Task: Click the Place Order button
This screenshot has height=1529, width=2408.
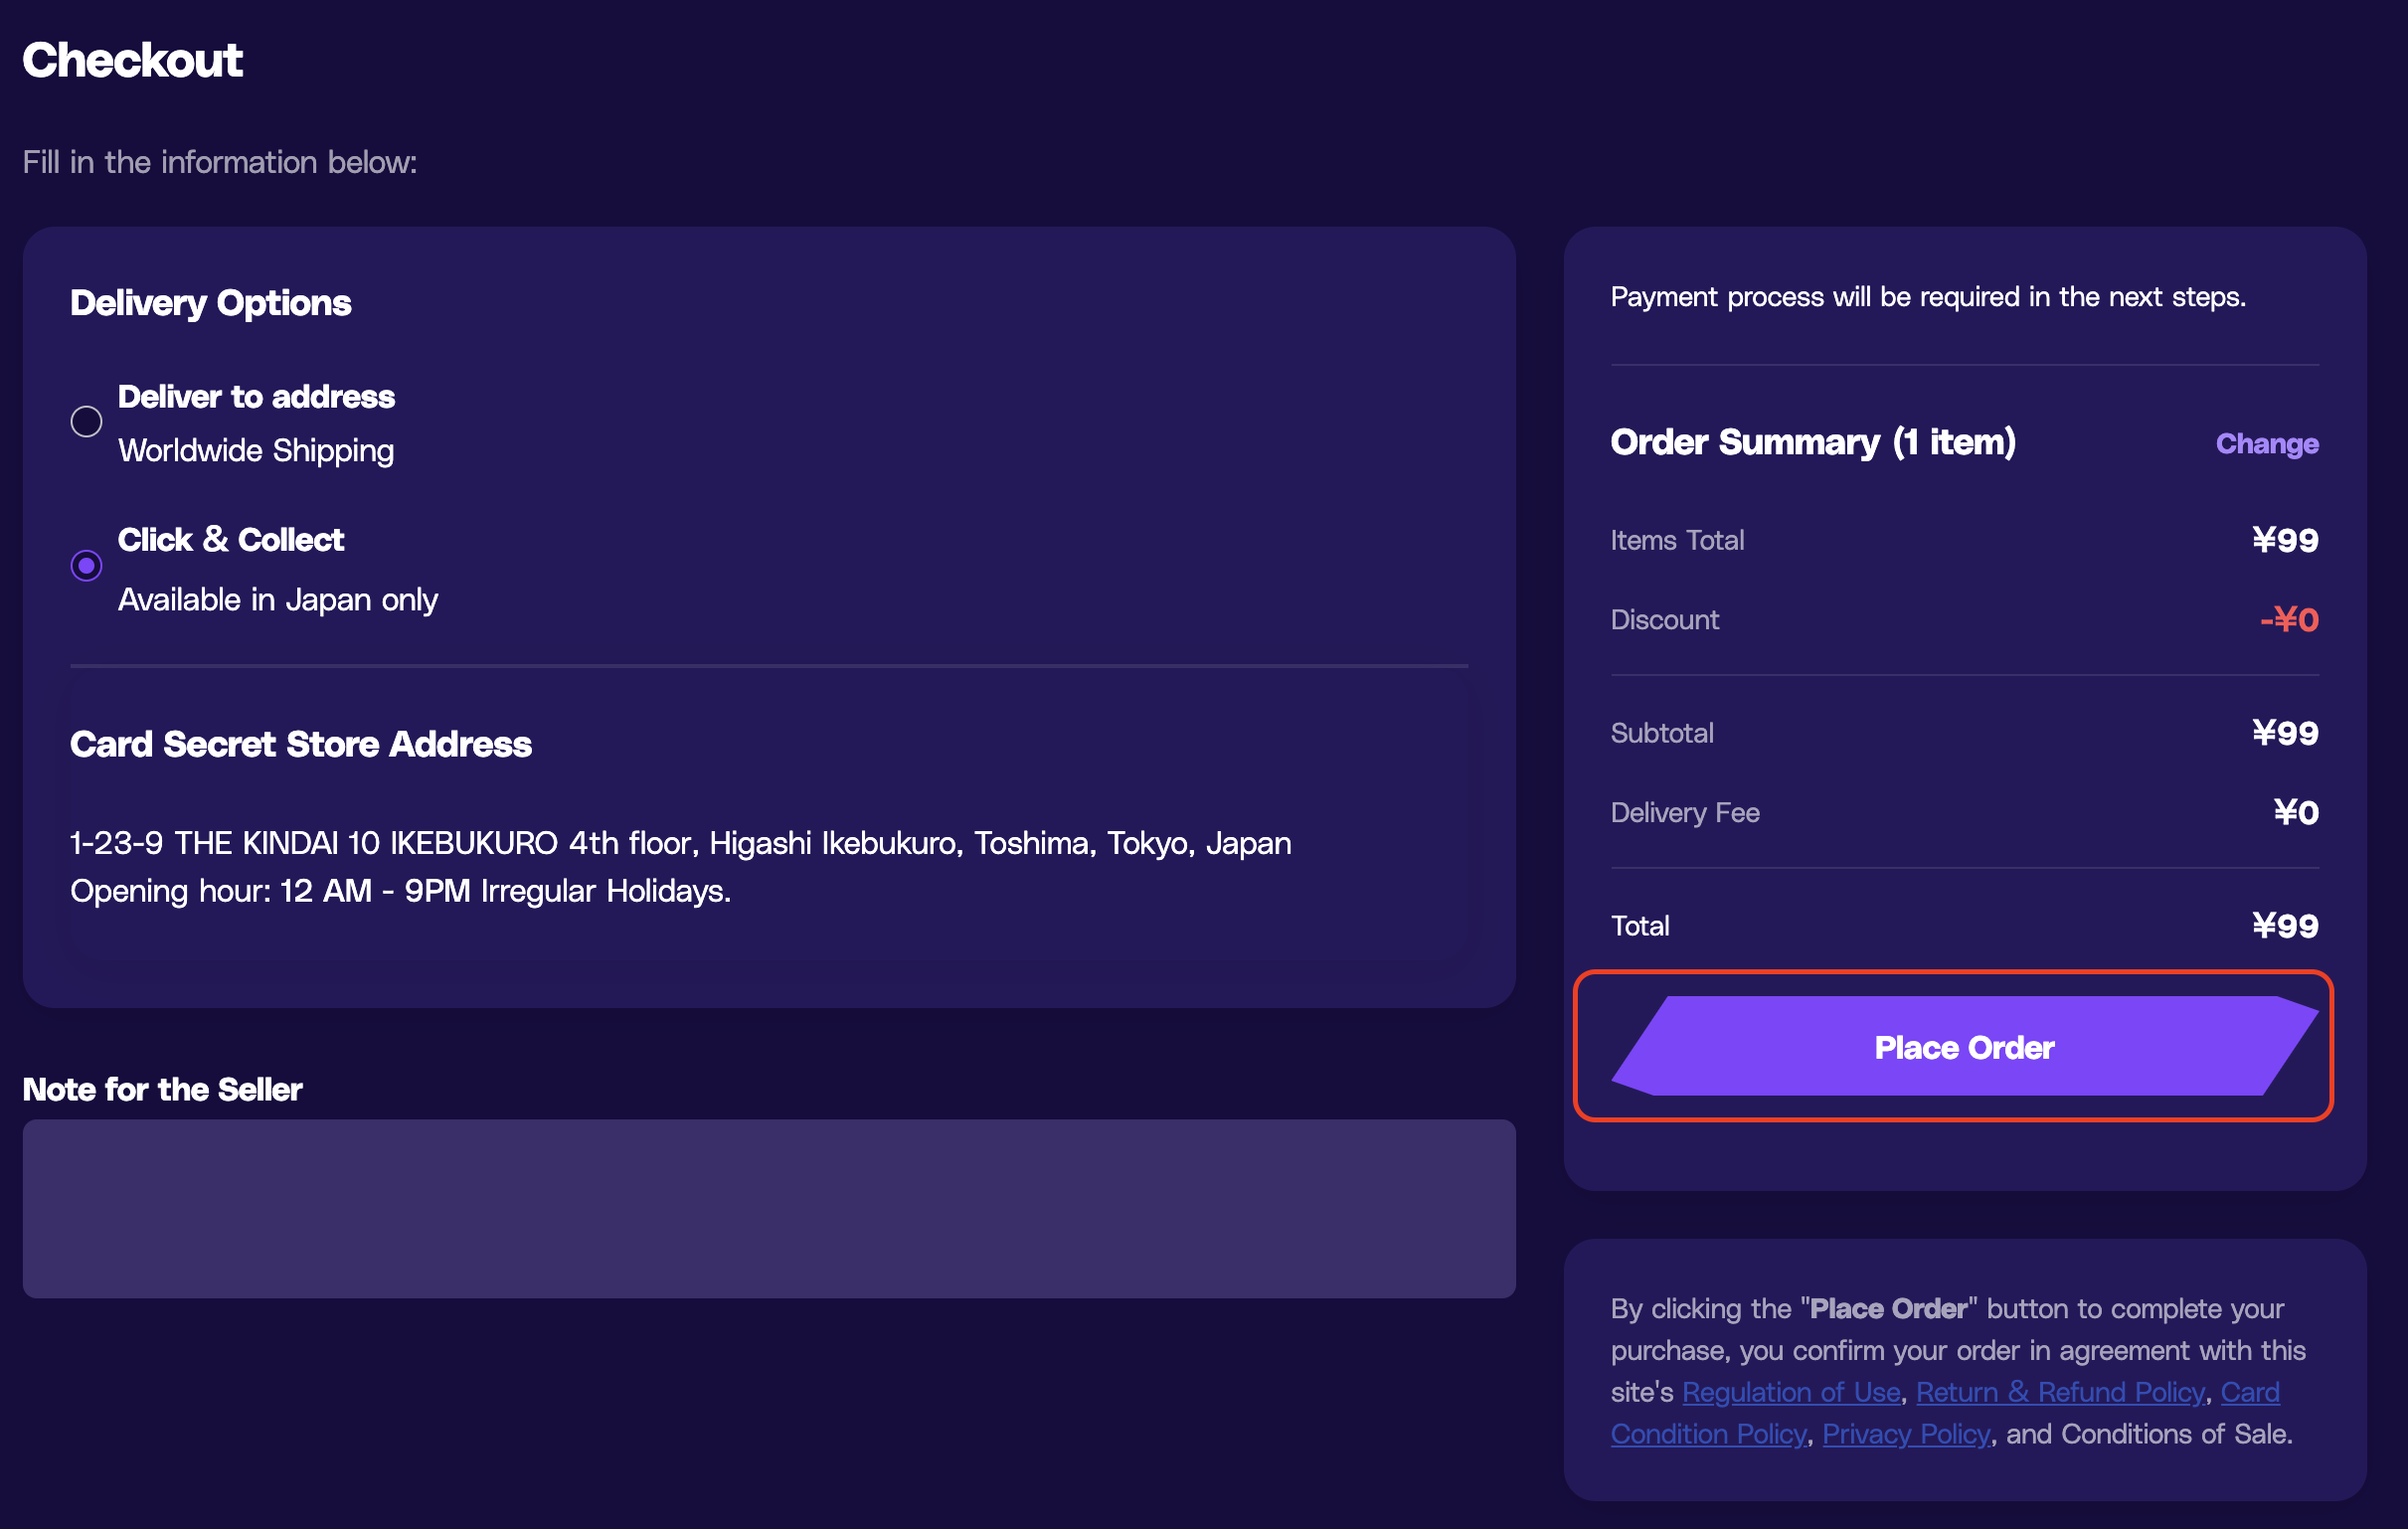Action: click(x=1964, y=1046)
